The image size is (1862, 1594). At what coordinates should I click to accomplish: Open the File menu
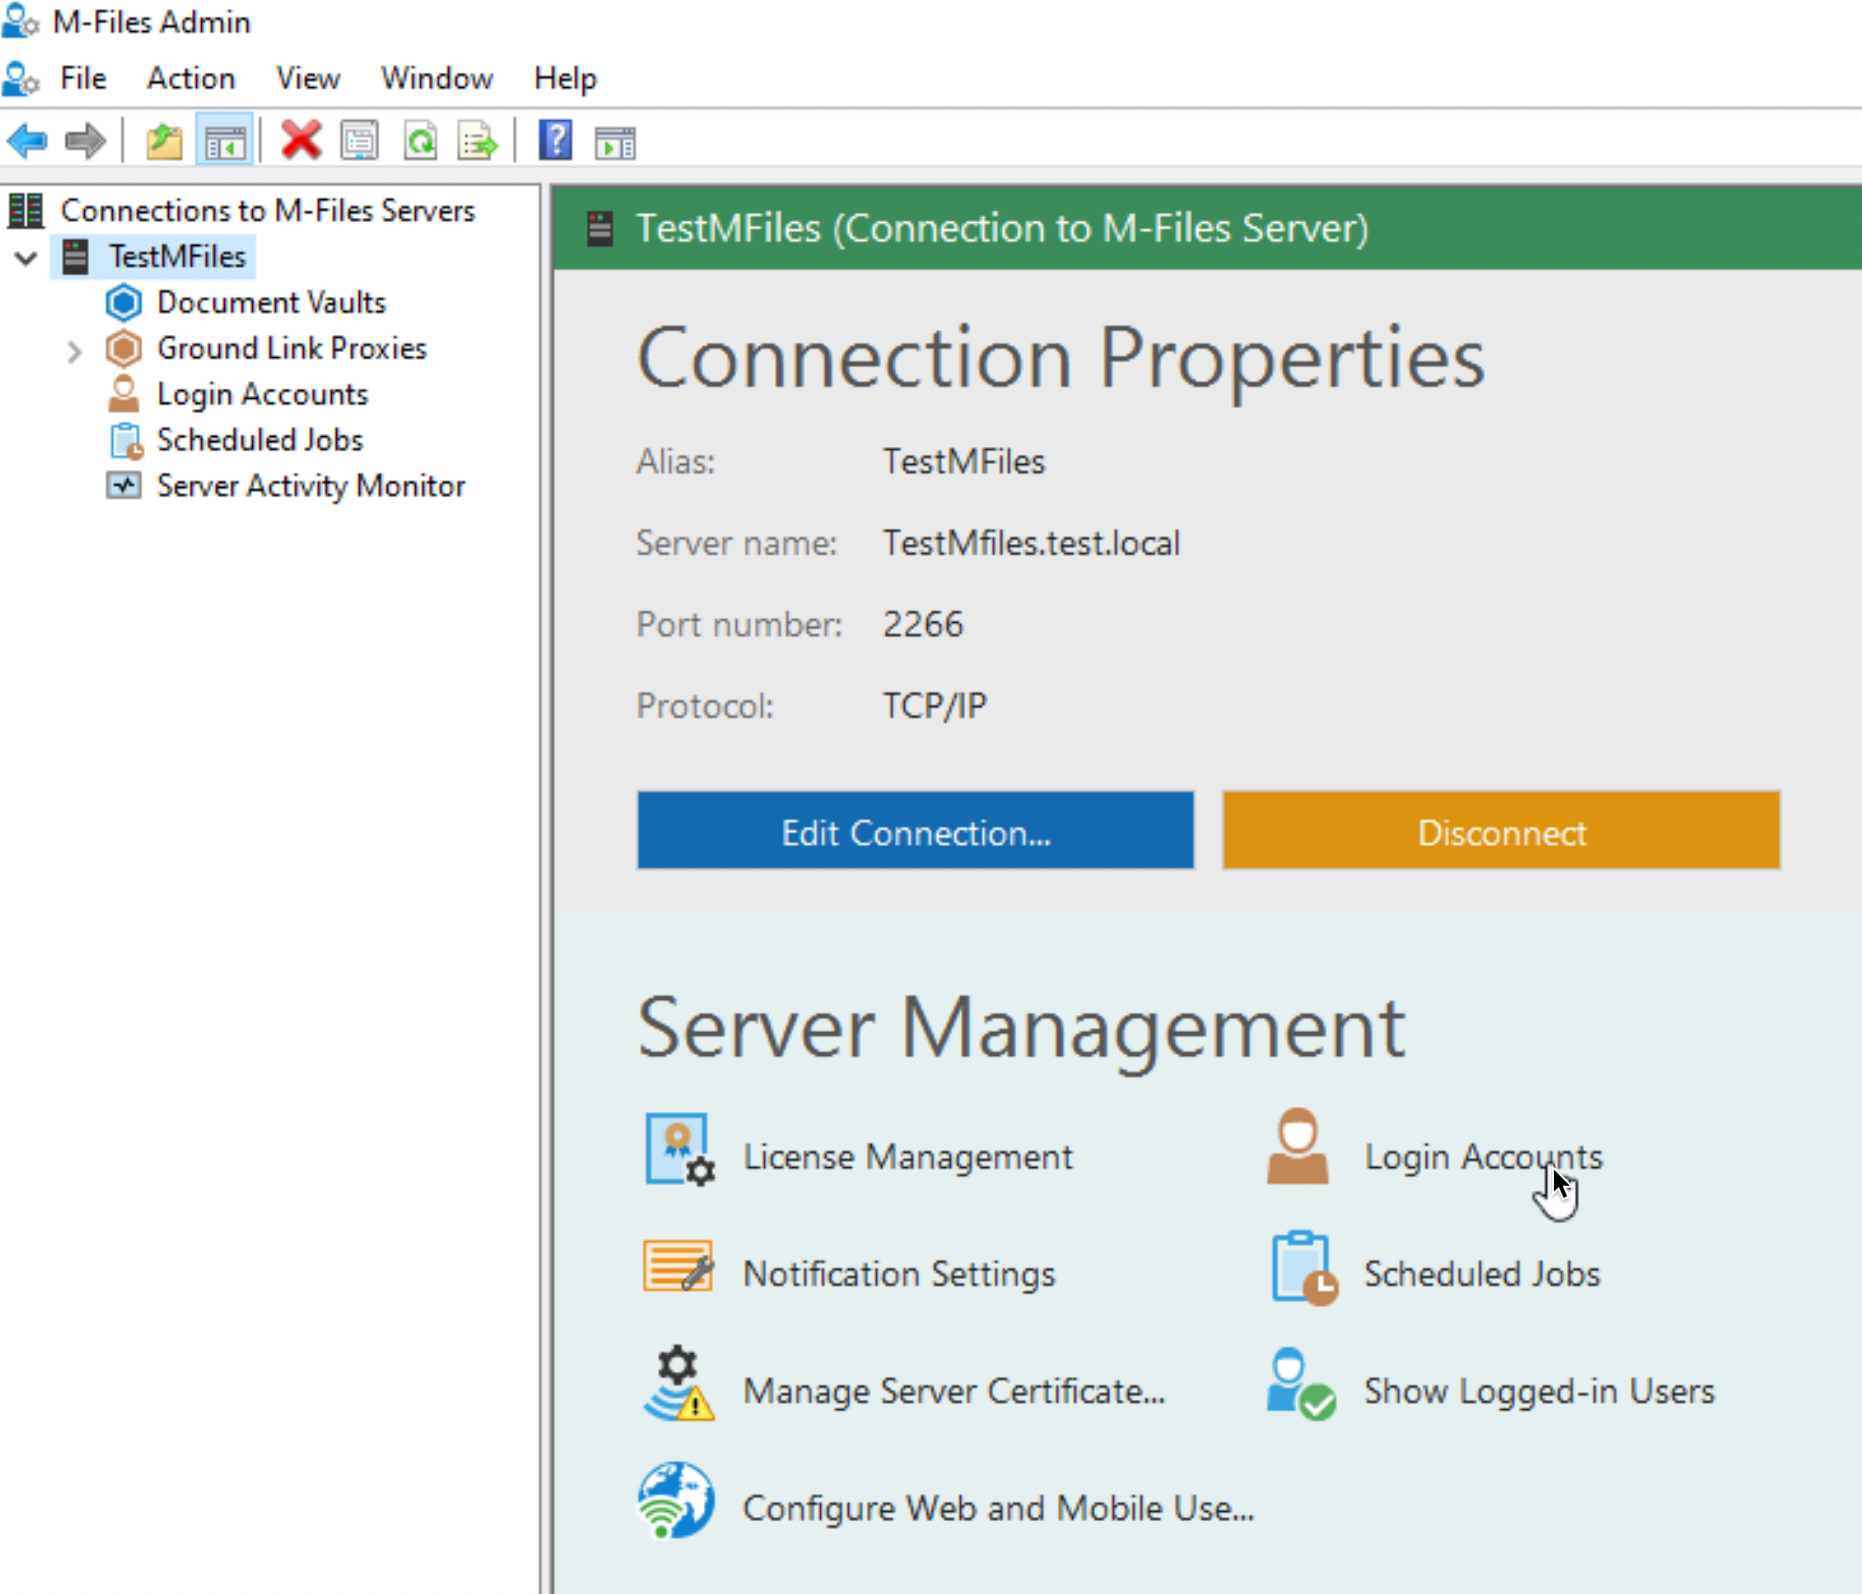coord(83,78)
